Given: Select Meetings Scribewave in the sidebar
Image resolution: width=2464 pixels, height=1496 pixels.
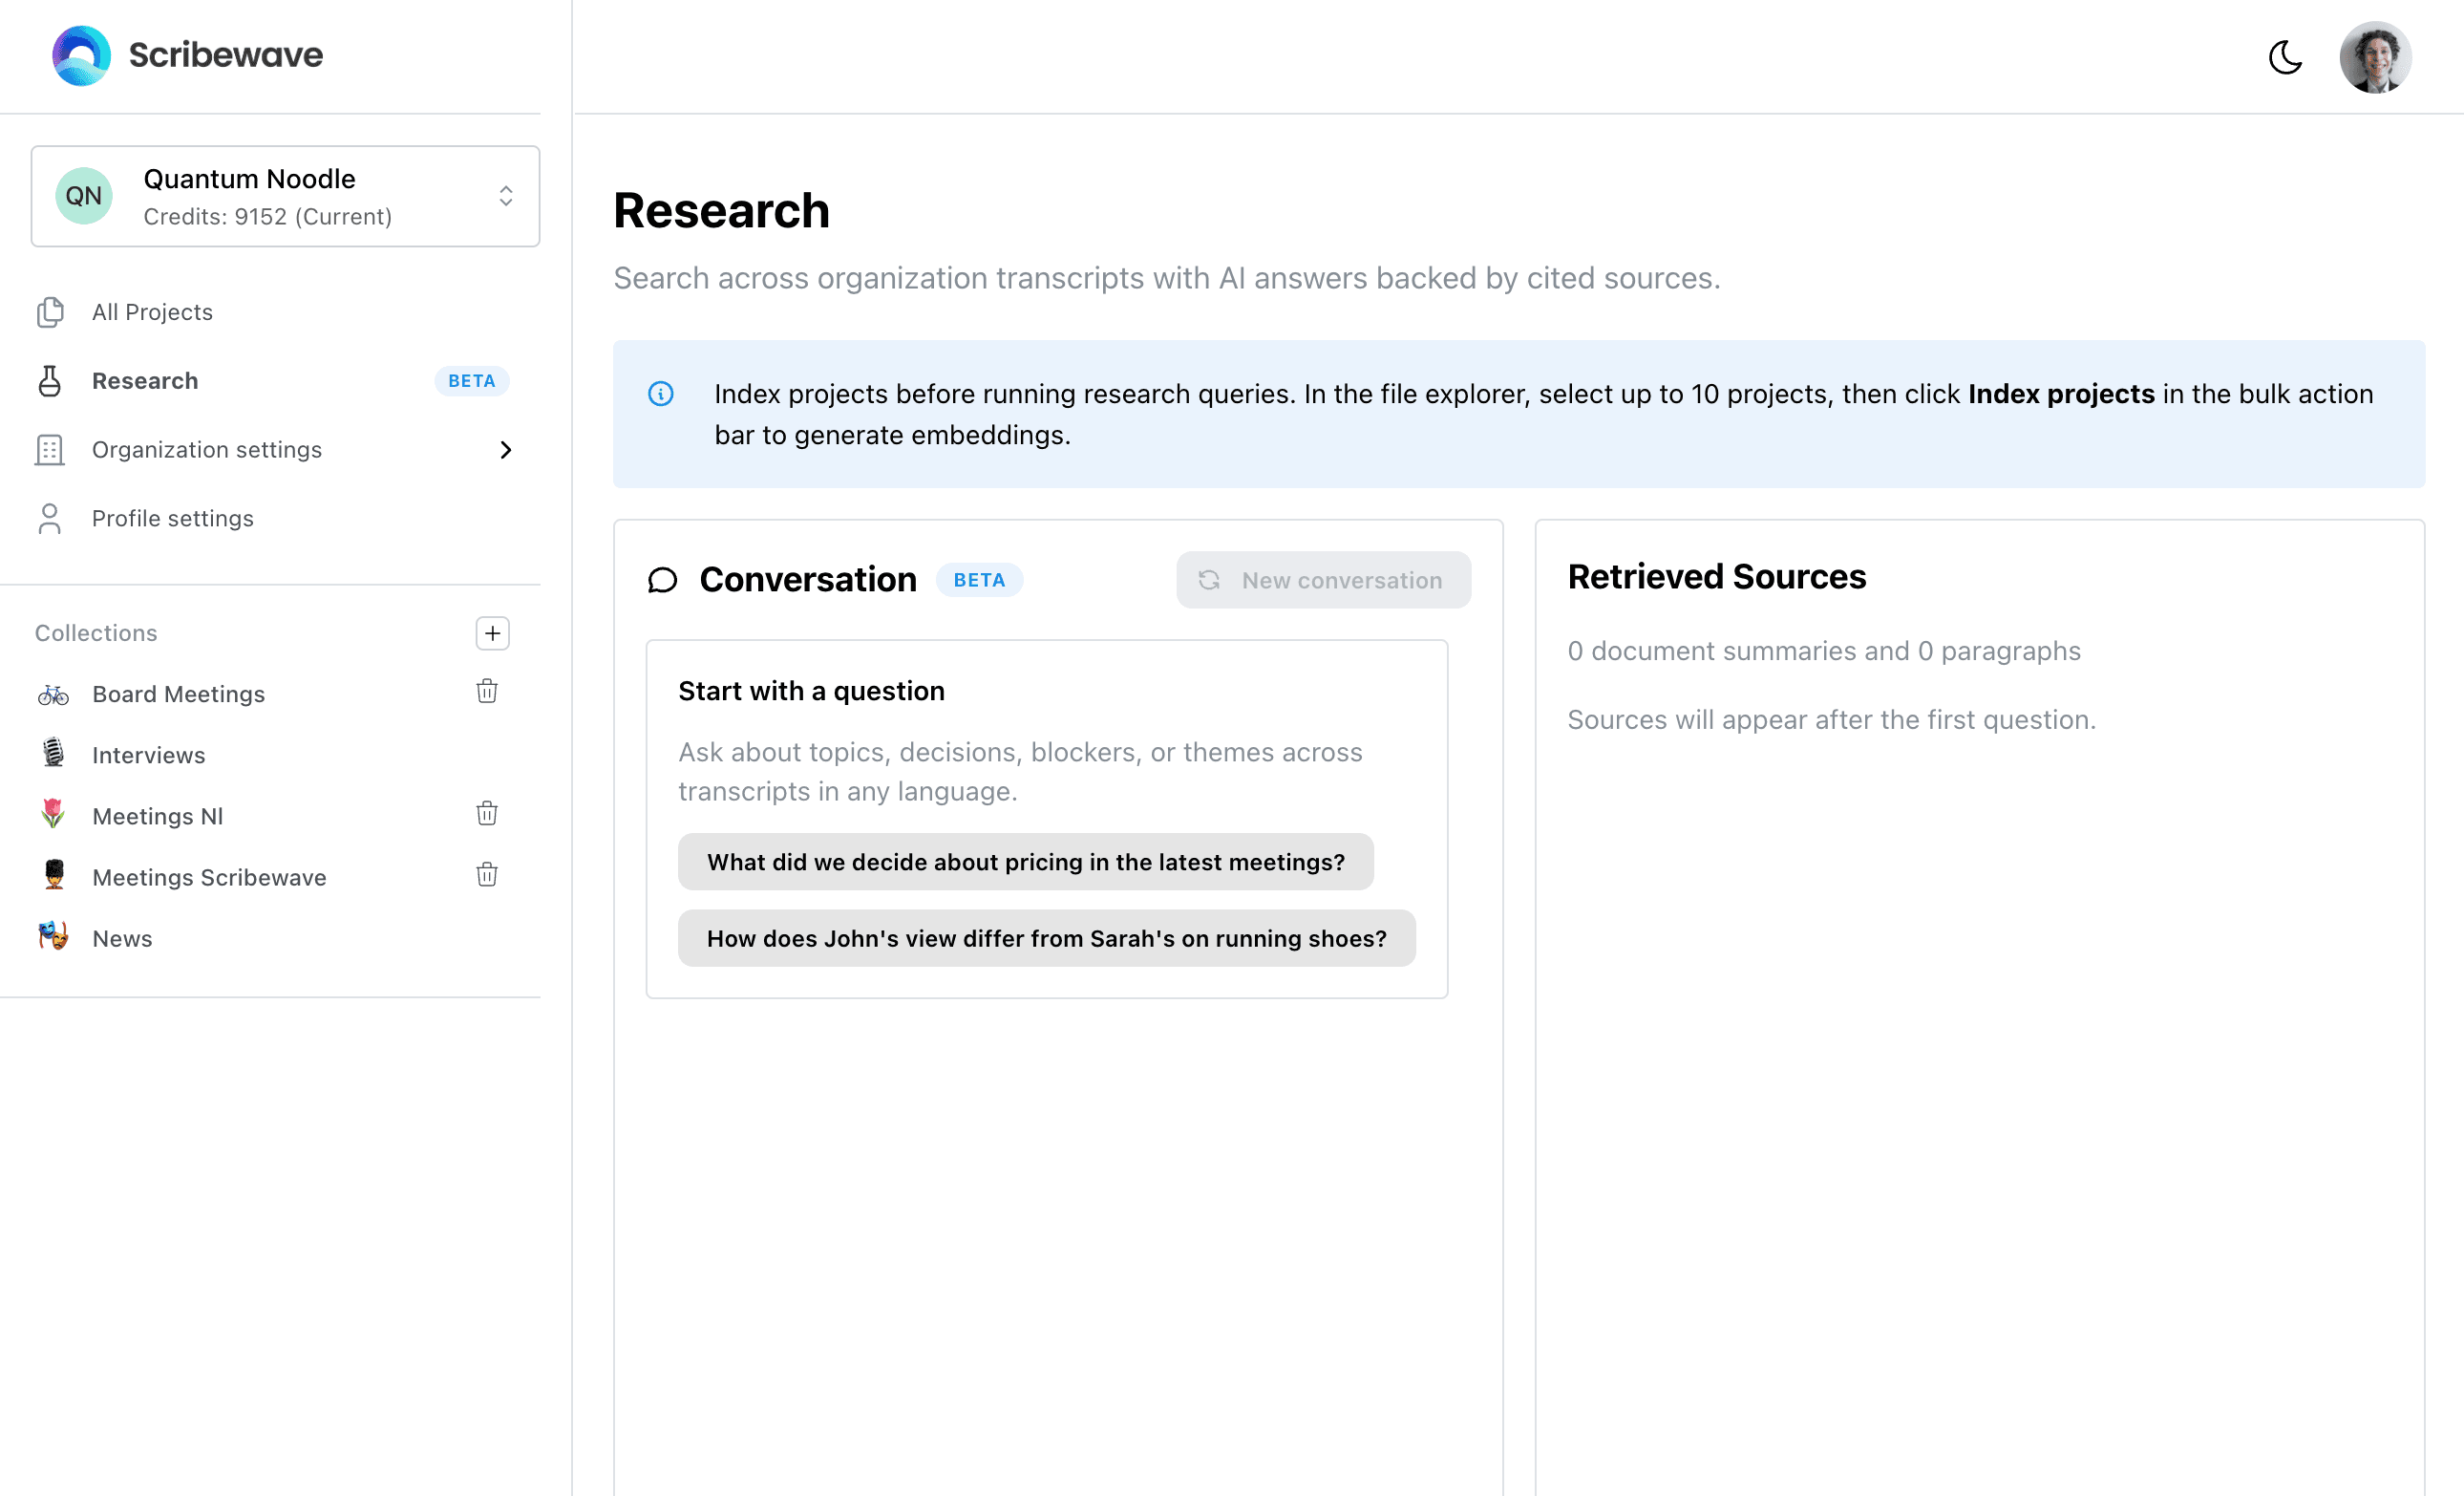Looking at the screenshot, I should 209,877.
